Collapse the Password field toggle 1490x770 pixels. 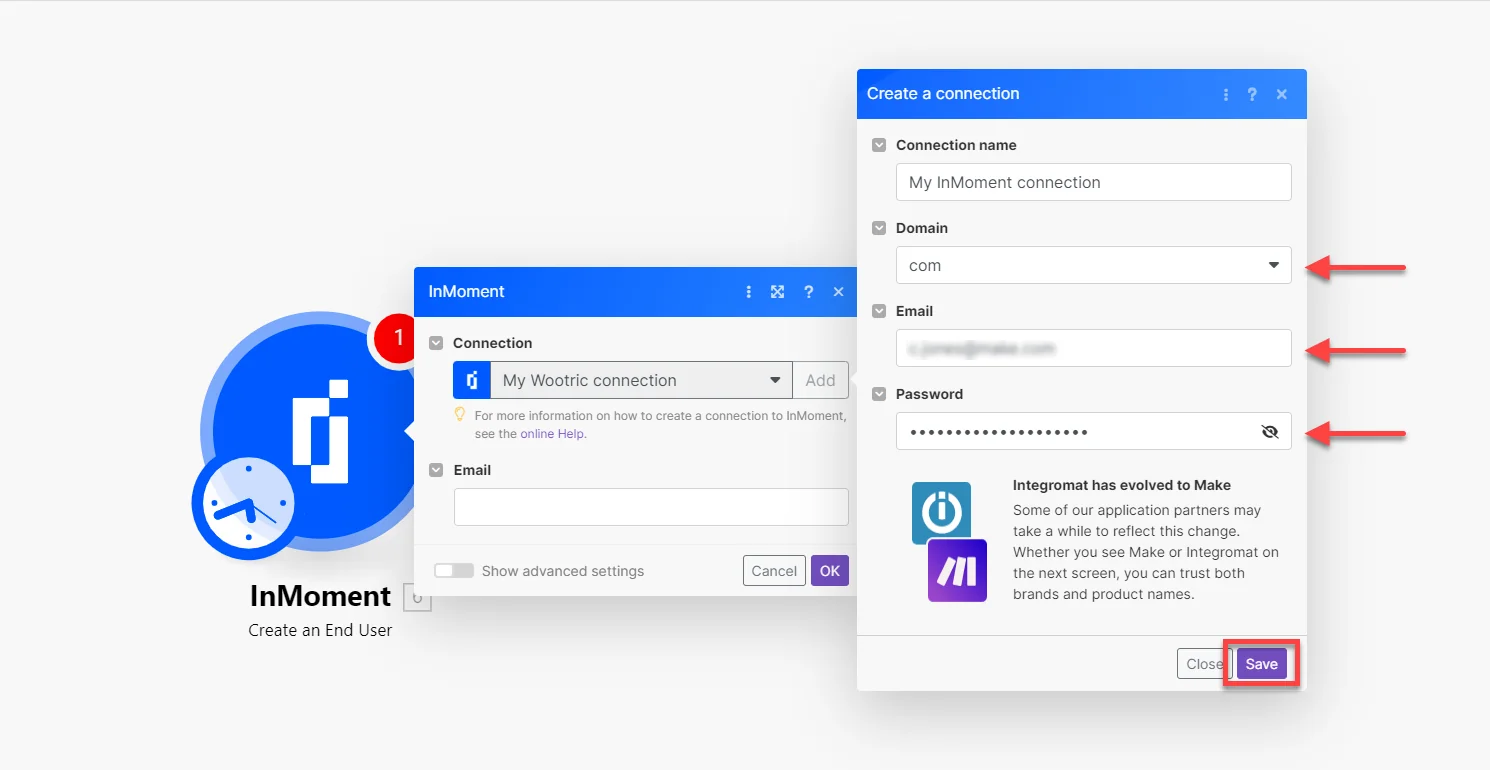pos(879,394)
